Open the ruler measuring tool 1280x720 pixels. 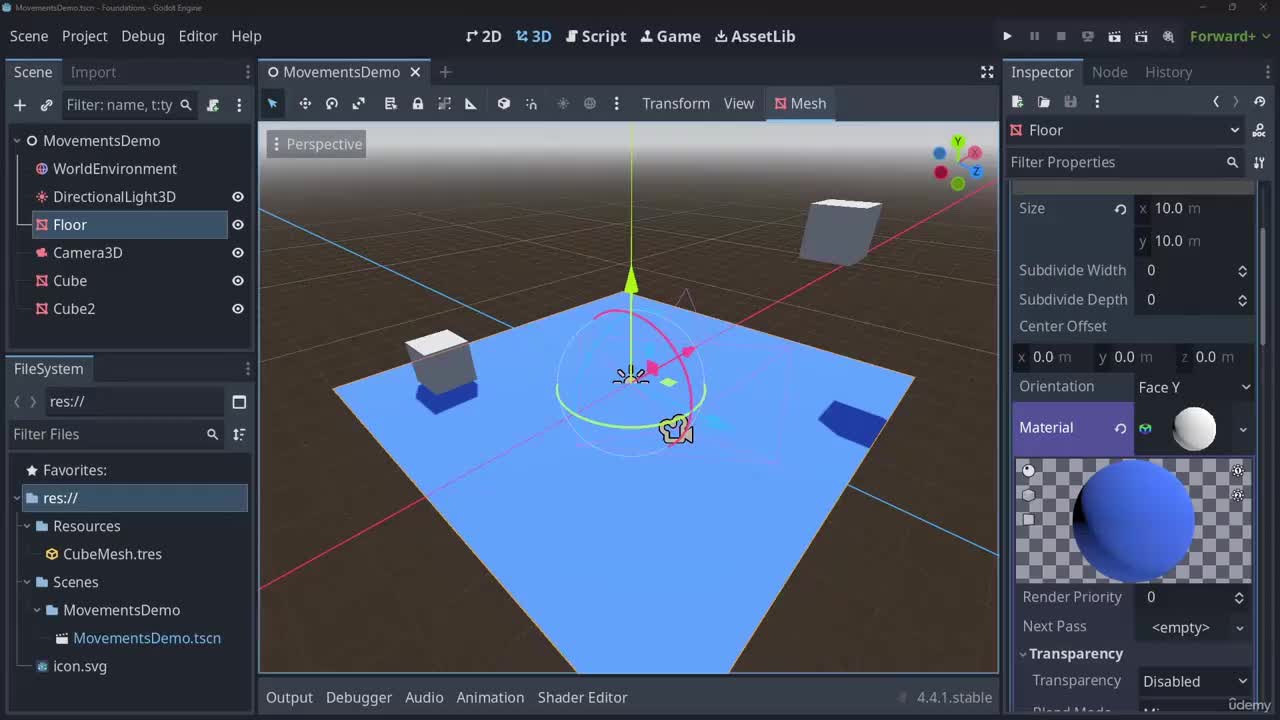[x=471, y=103]
